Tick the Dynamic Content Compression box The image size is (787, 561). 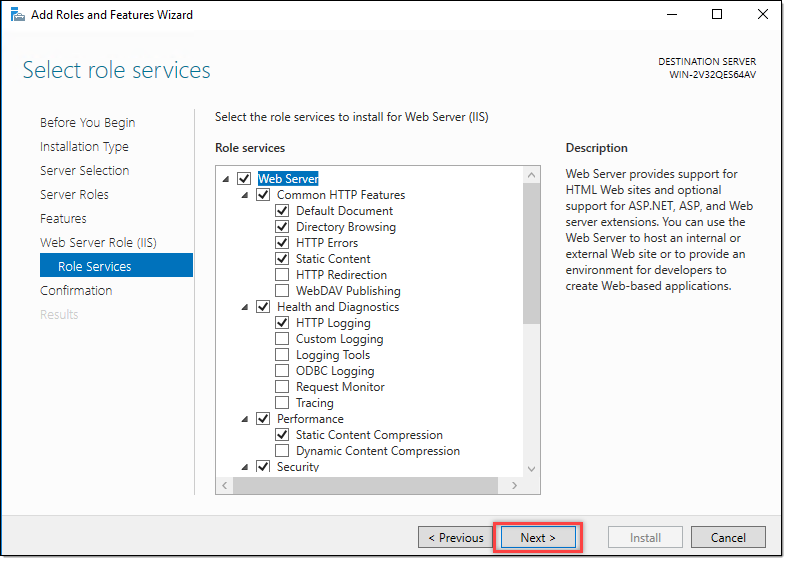click(x=282, y=451)
